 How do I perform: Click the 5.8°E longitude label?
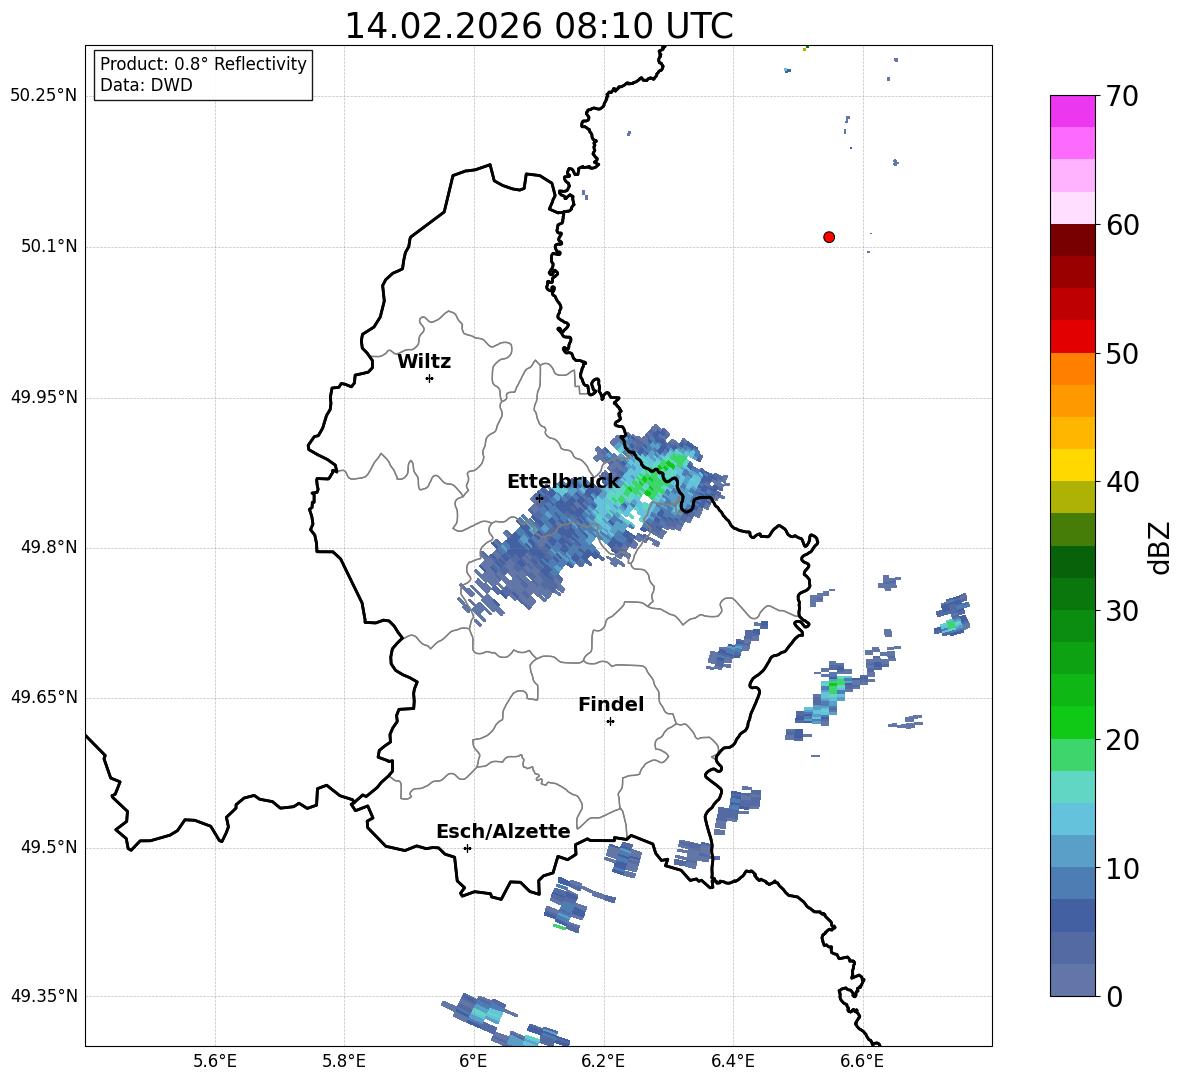[x=344, y=1061]
